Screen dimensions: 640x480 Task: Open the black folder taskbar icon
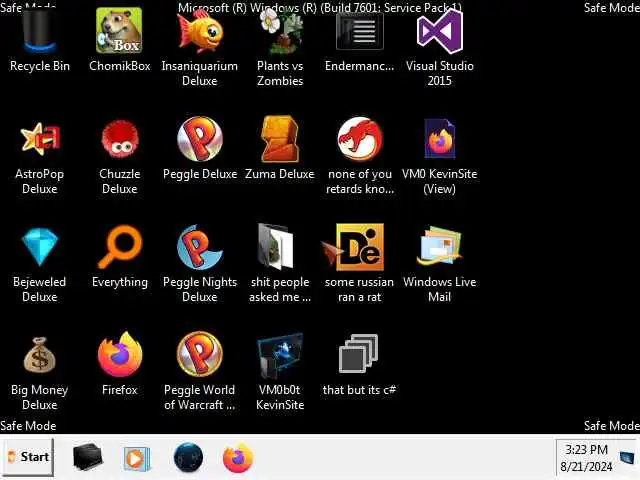[87, 458]
